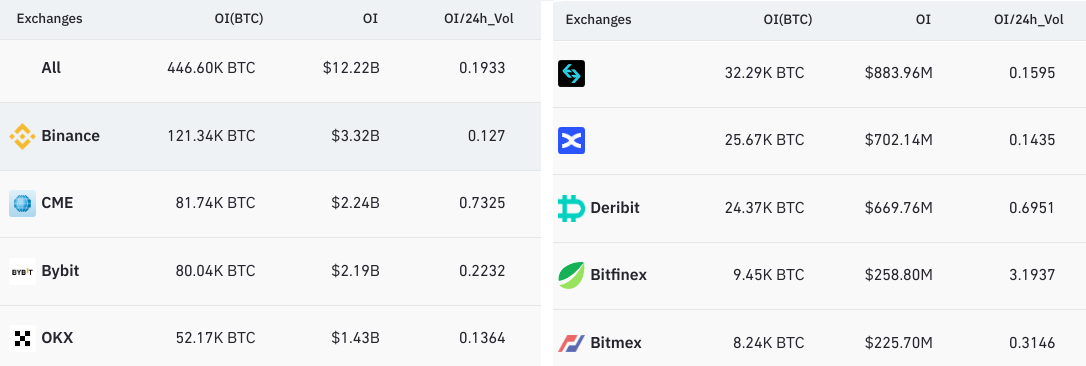Sort by left OI(BTC) column header
The image size is (1086, 366).
pos(239,19)
